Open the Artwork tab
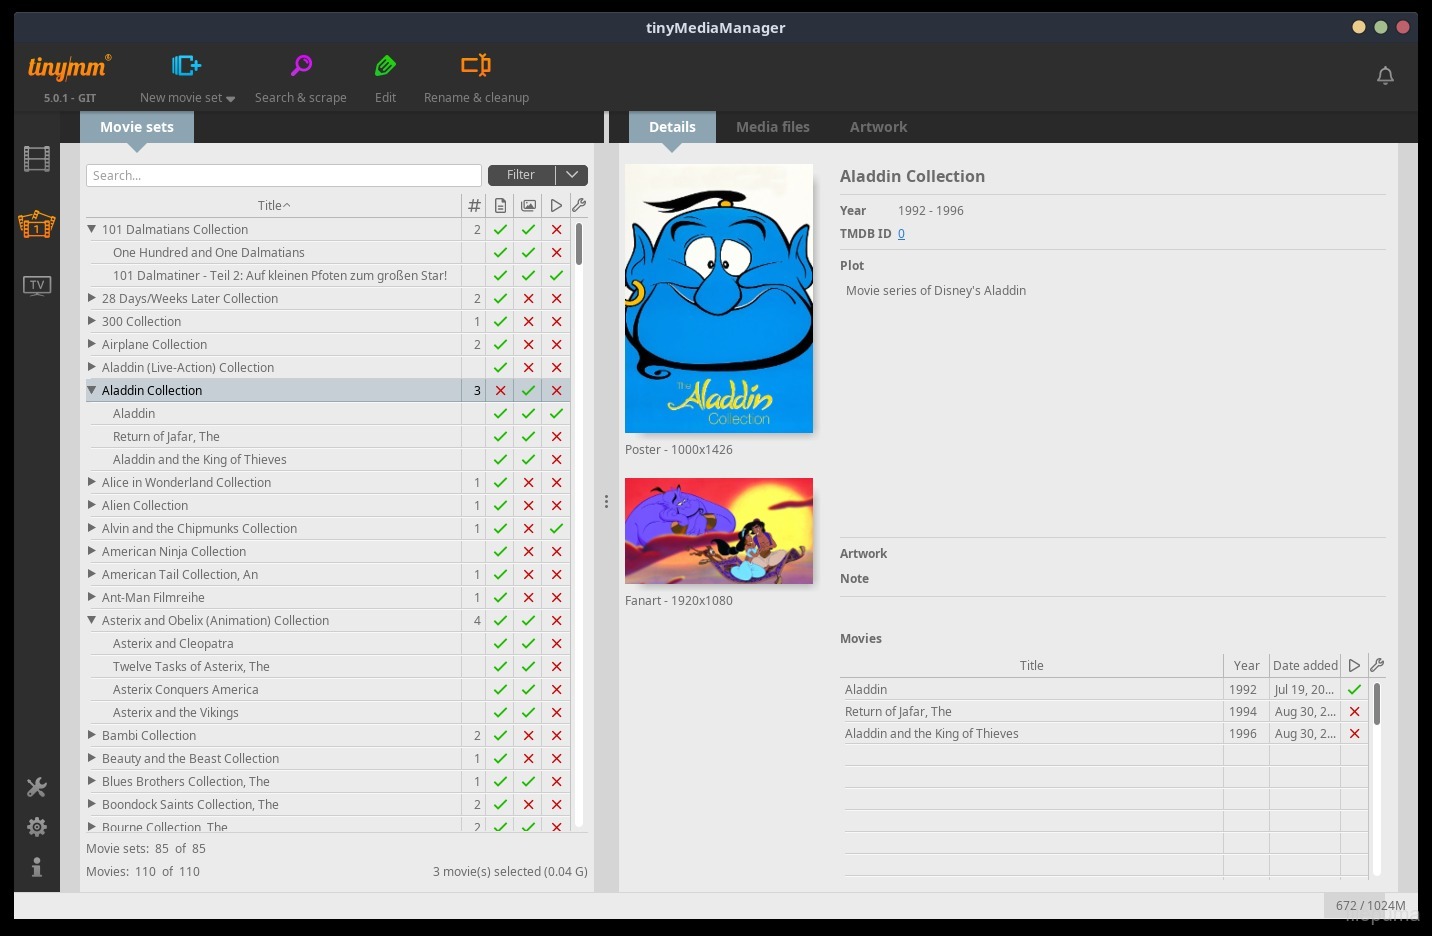The image size is (1432, 936). (878, 127)
